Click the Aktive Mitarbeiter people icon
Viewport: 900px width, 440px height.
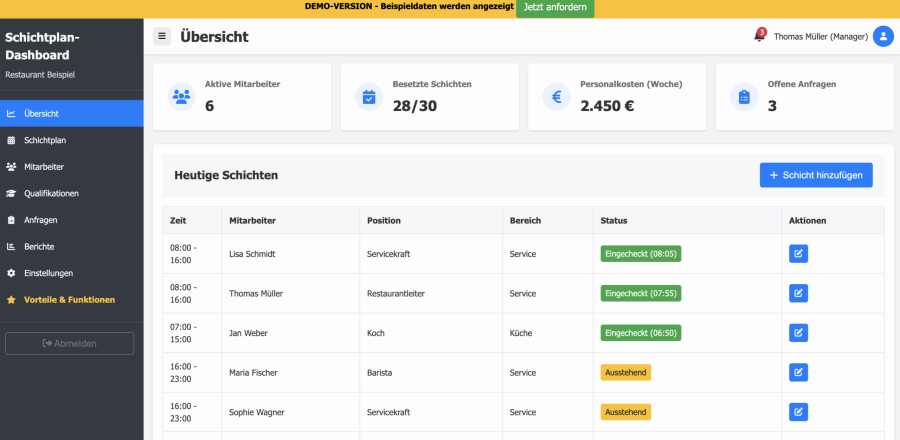coord(181,97)
